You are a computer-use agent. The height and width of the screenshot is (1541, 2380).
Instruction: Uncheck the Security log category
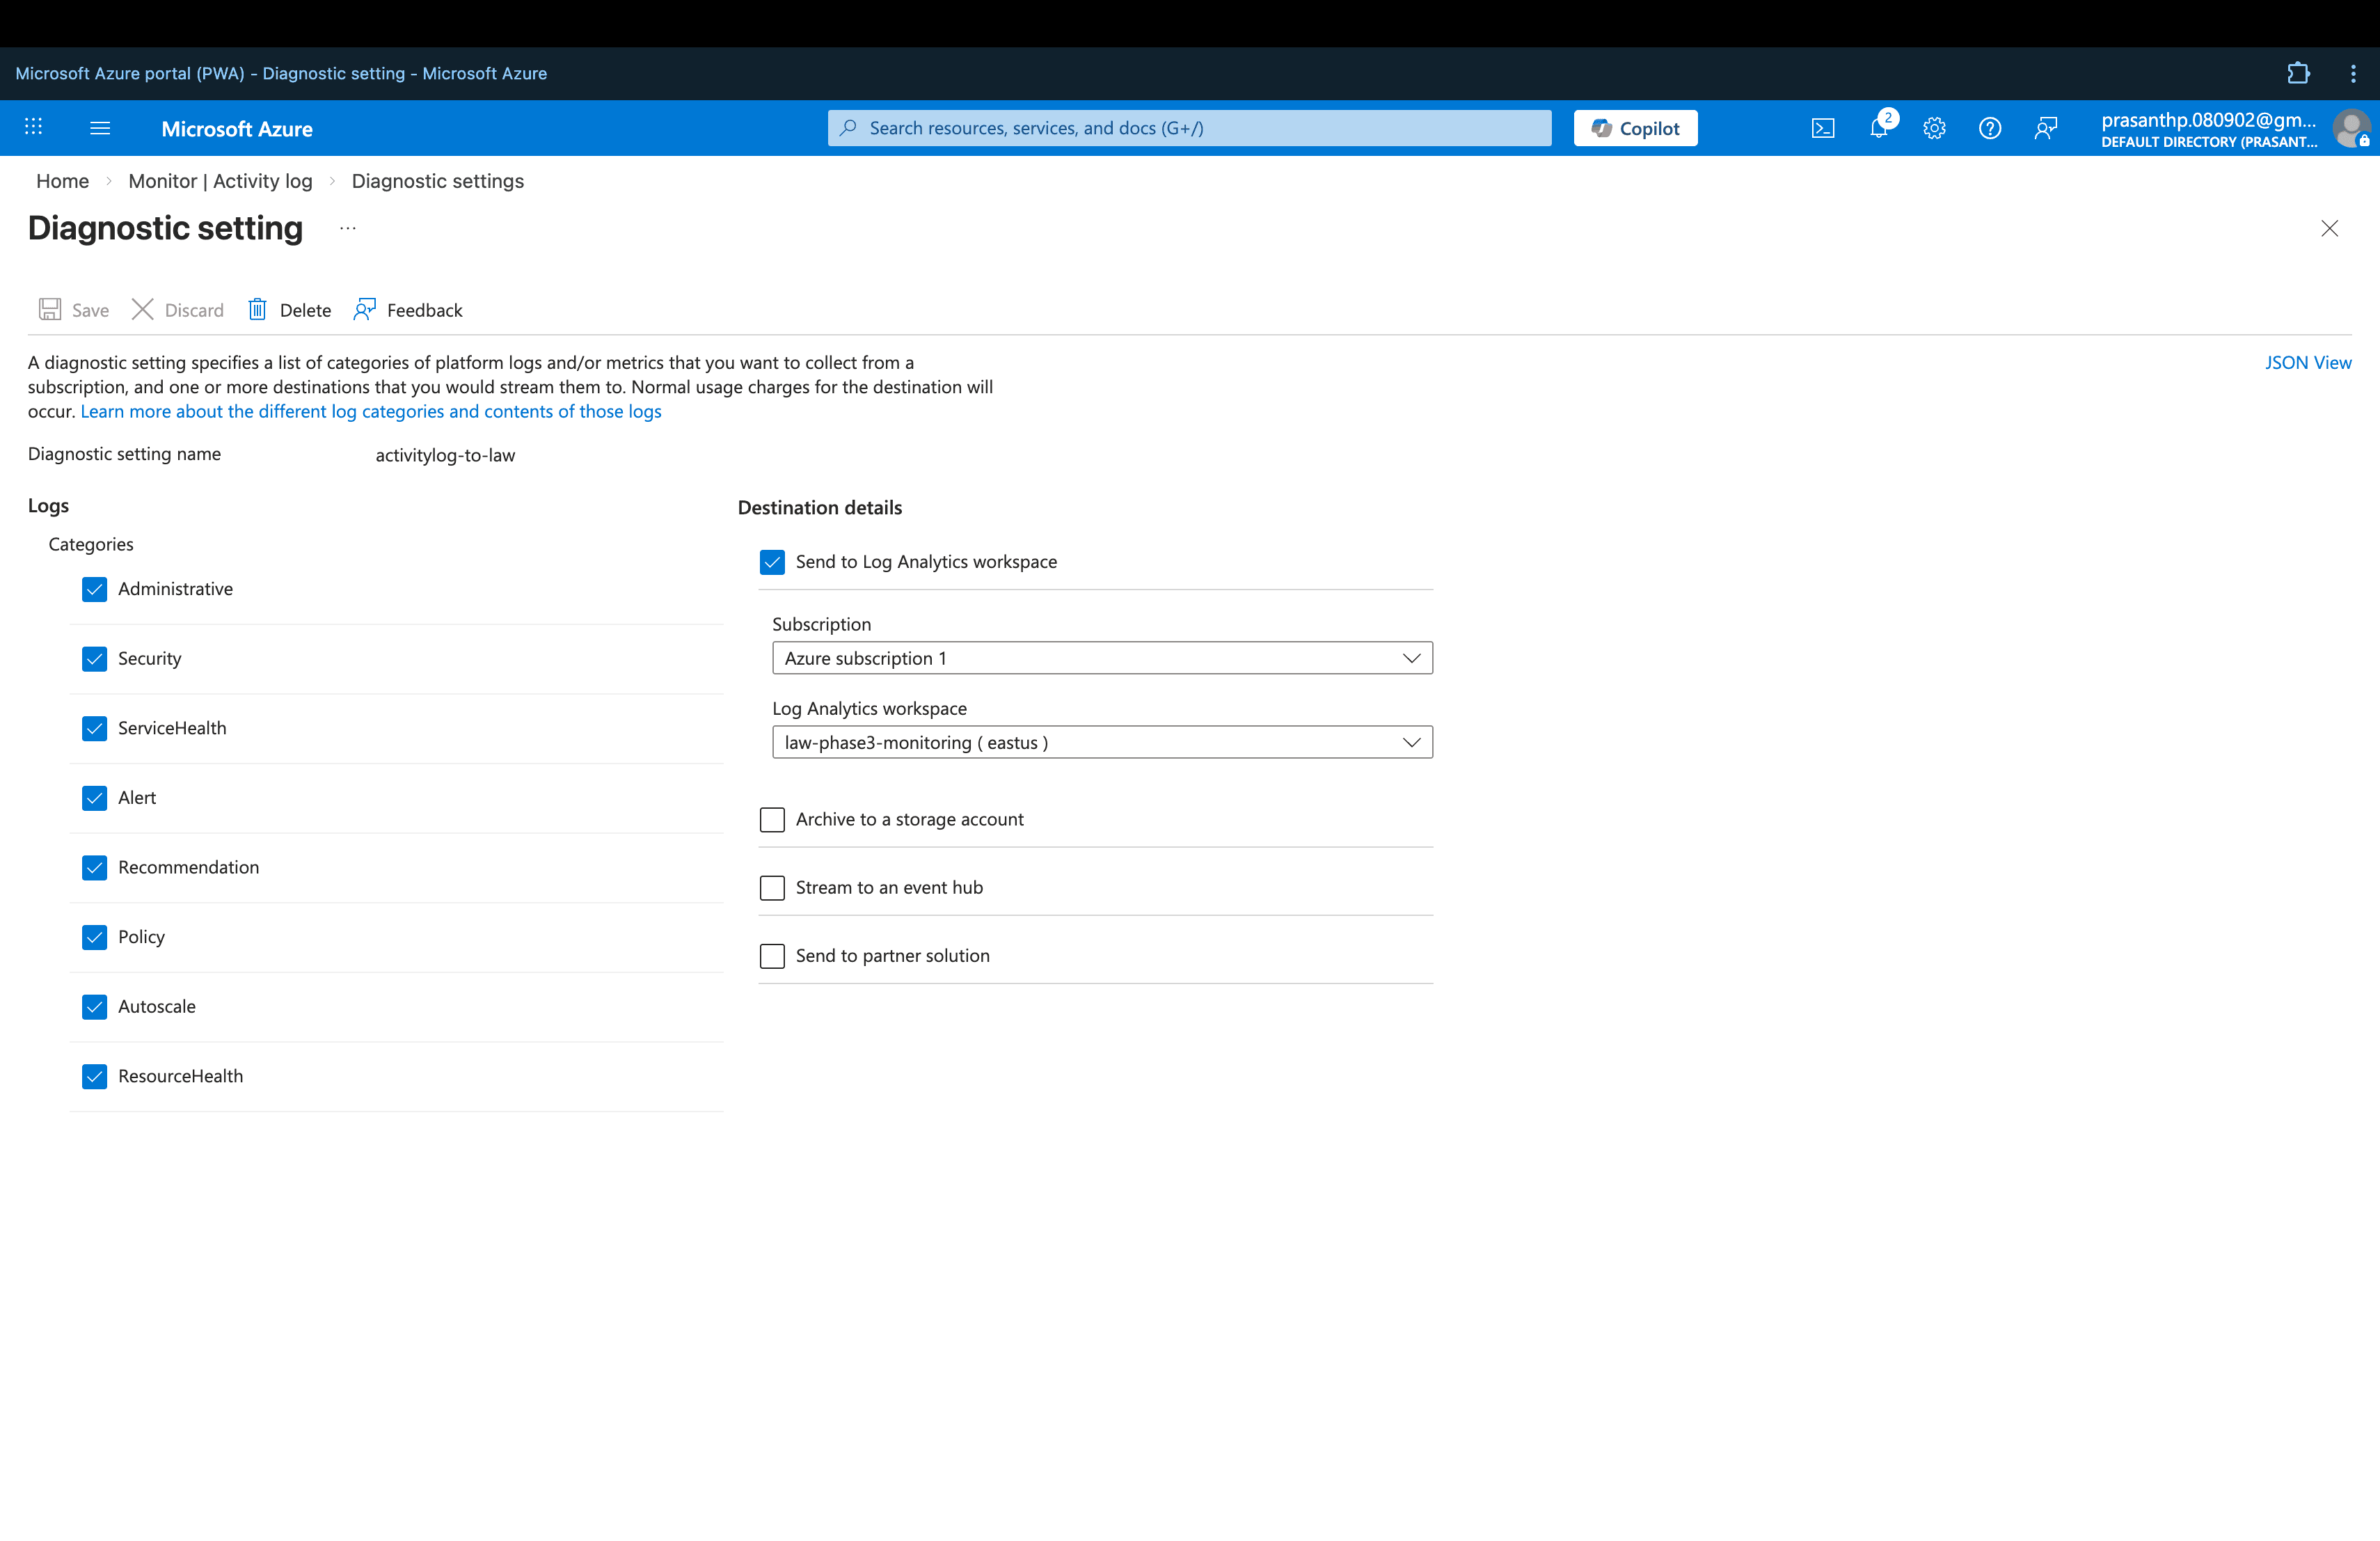coord(94,658)
